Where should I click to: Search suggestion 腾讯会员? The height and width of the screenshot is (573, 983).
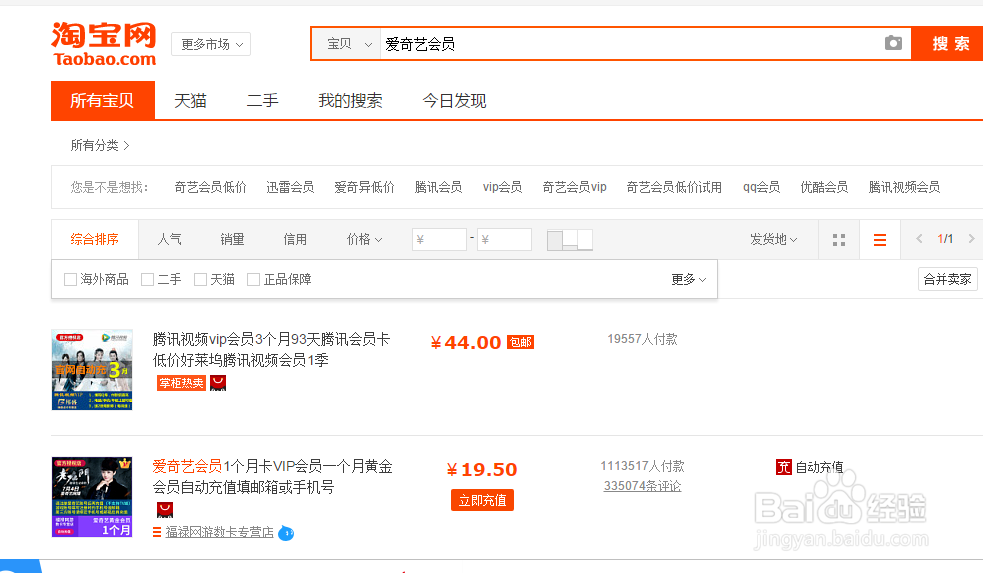[x=438, y=187]
